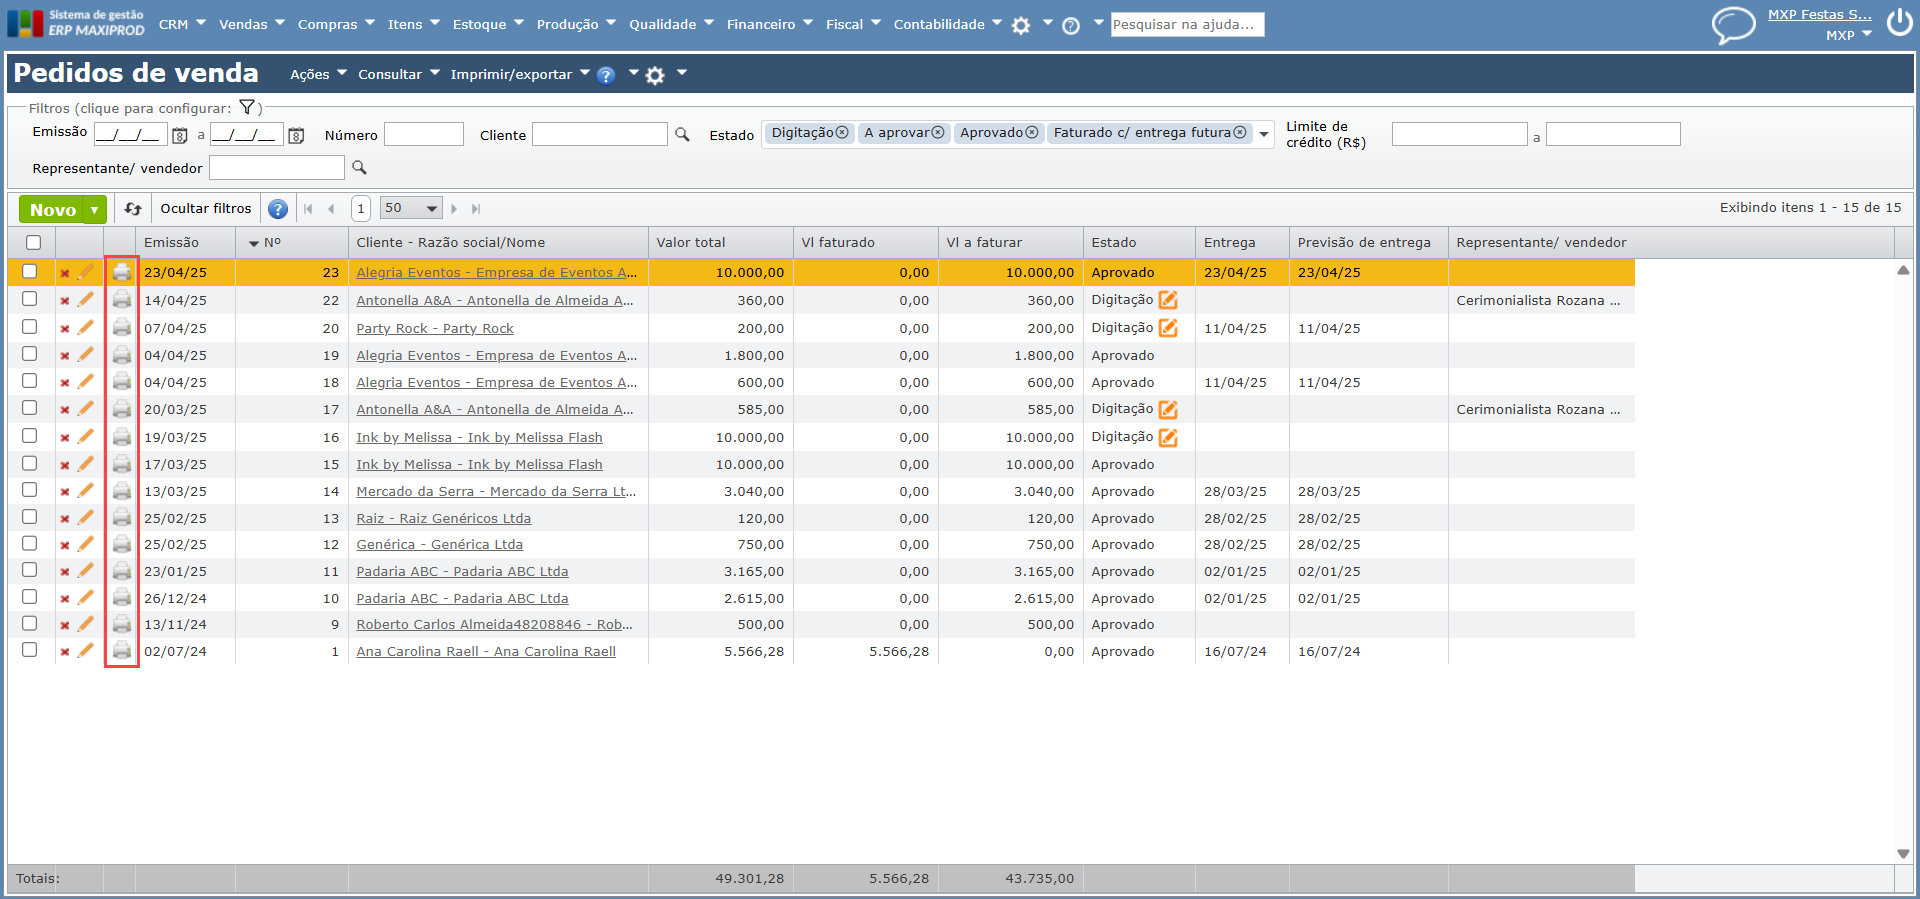Open the Imprimir/exportar menu

519,74
